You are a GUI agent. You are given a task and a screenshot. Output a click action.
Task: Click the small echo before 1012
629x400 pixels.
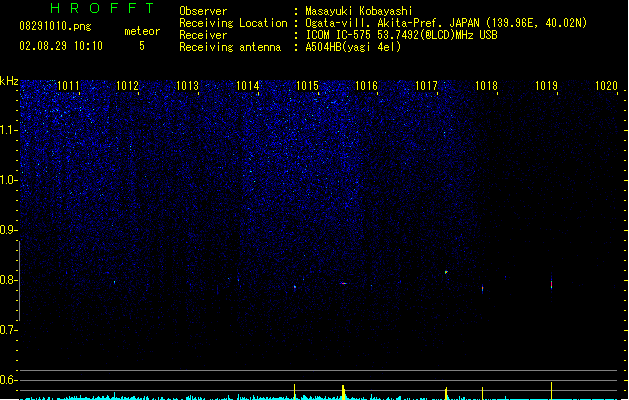(x=114, y=282)
